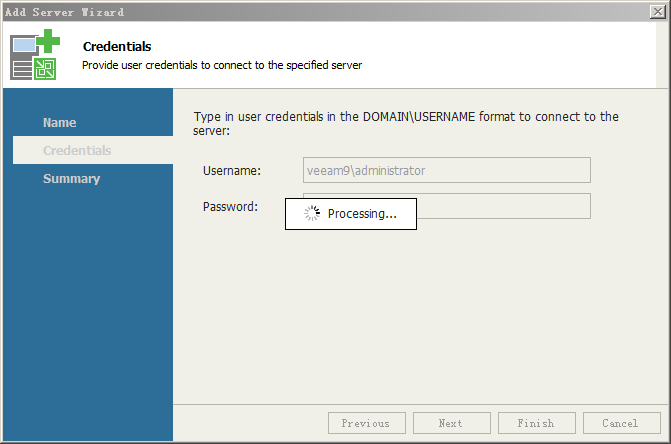The image size is (671, 444).
Task: Click the Finish button
Action: tap(537, 423)
